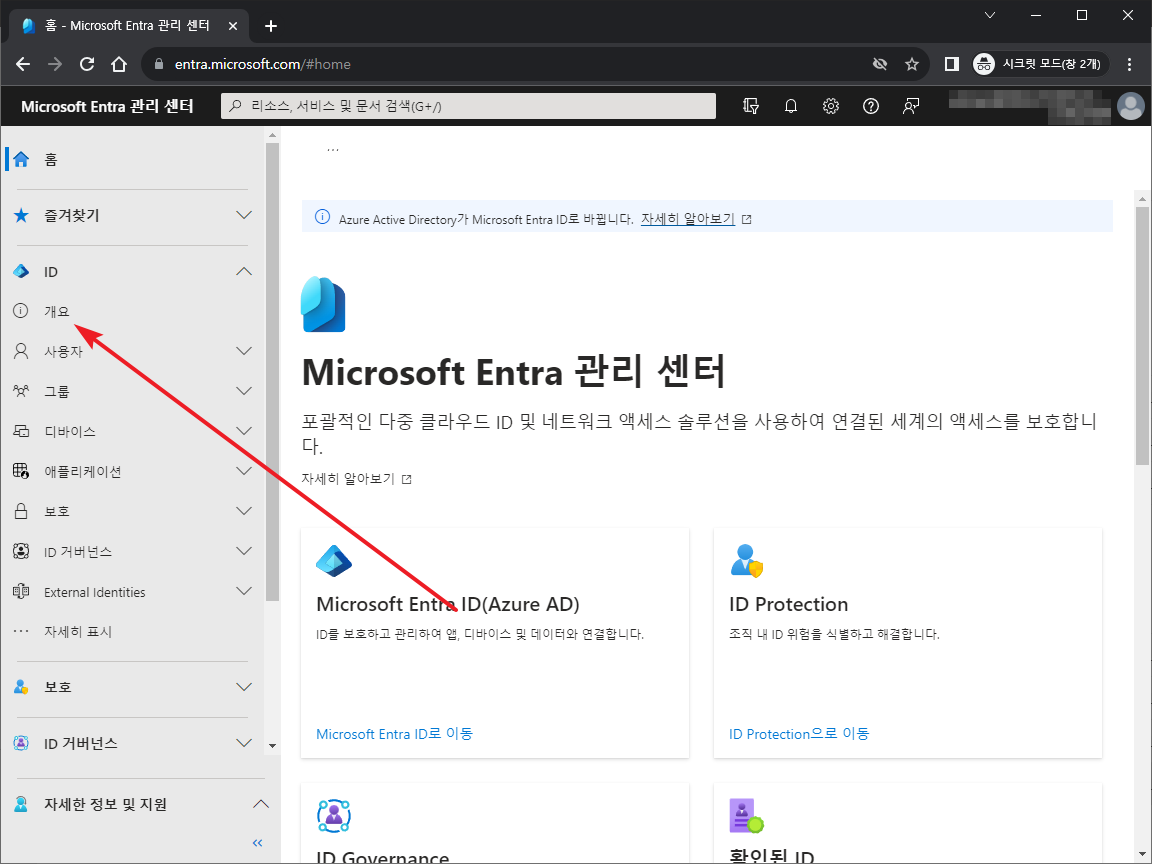
Task: Collapse the sidebar with the double-chevron icon
Action: coord(257,843)
